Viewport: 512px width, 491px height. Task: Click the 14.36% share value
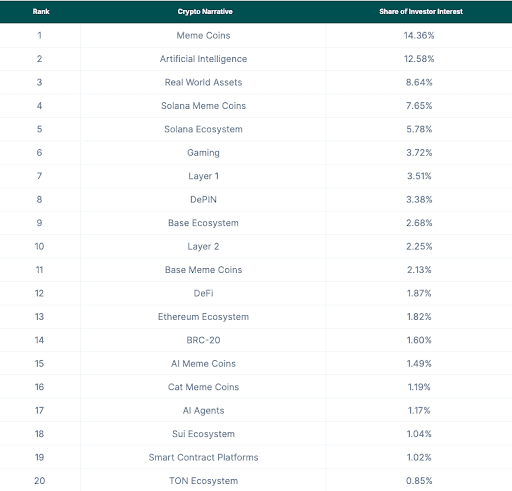click(419, 35)
